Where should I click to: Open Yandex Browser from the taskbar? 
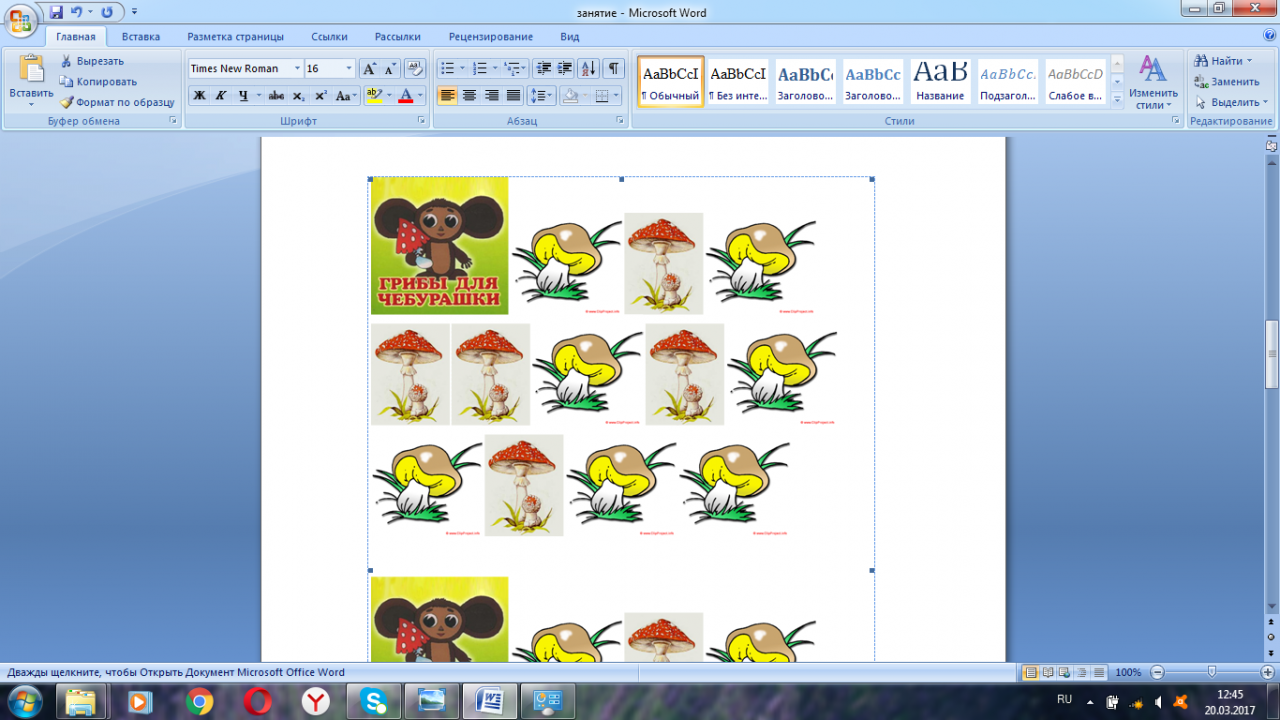(x=317, y=702)
